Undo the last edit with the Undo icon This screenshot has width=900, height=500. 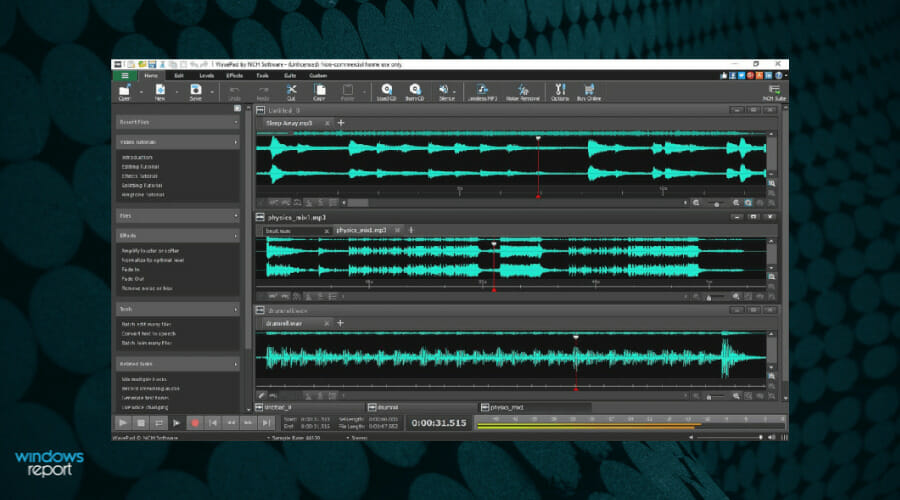click(x=234, y=92)
